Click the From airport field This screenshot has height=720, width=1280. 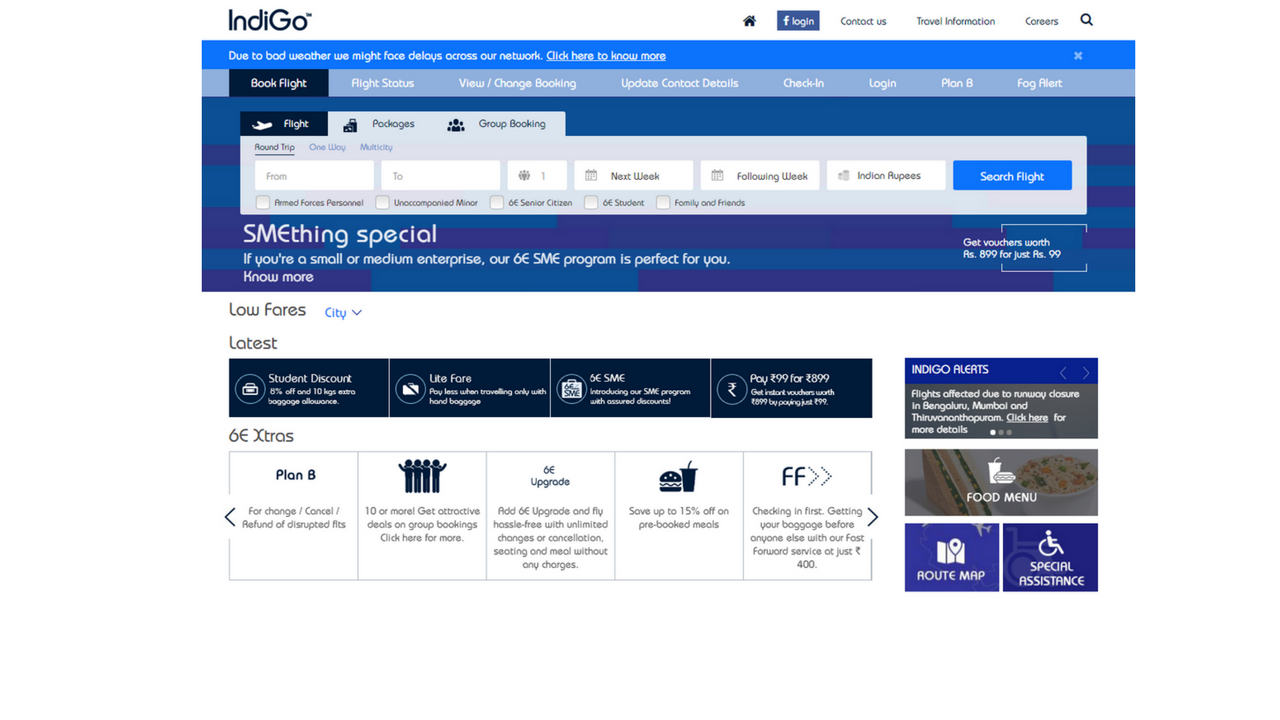314,176
